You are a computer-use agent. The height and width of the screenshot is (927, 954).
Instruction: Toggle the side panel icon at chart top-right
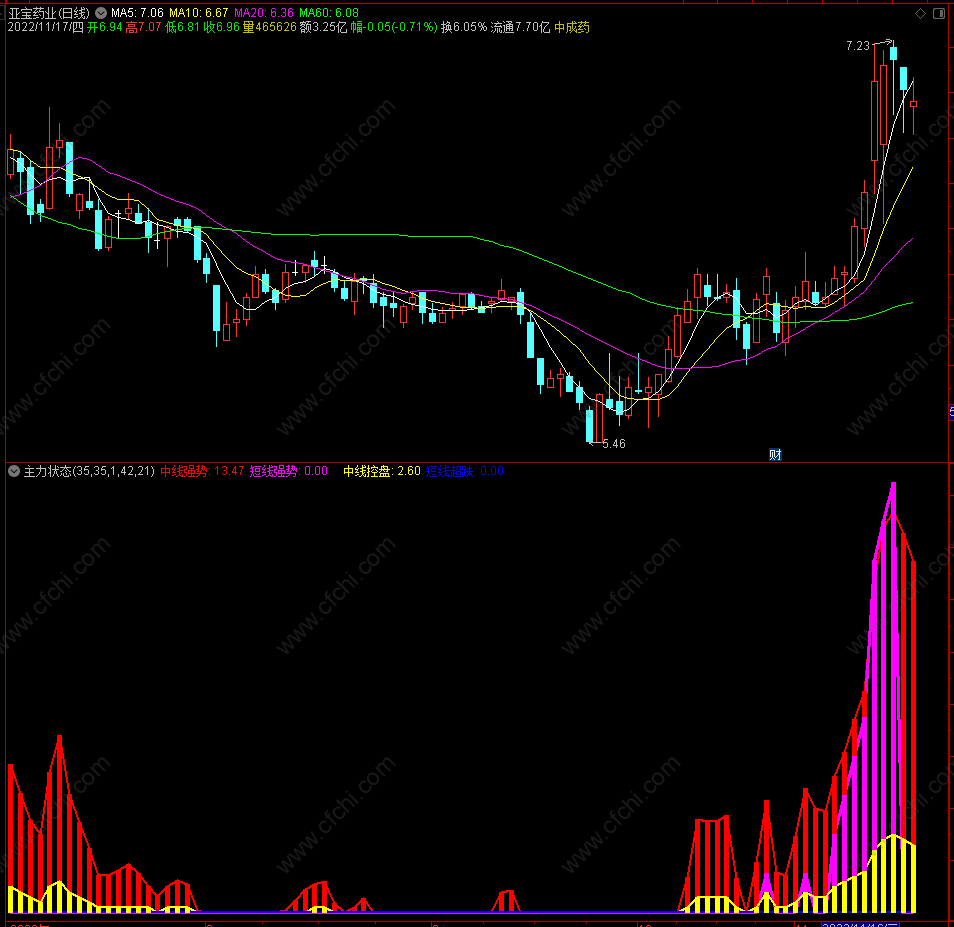(939, 13)
